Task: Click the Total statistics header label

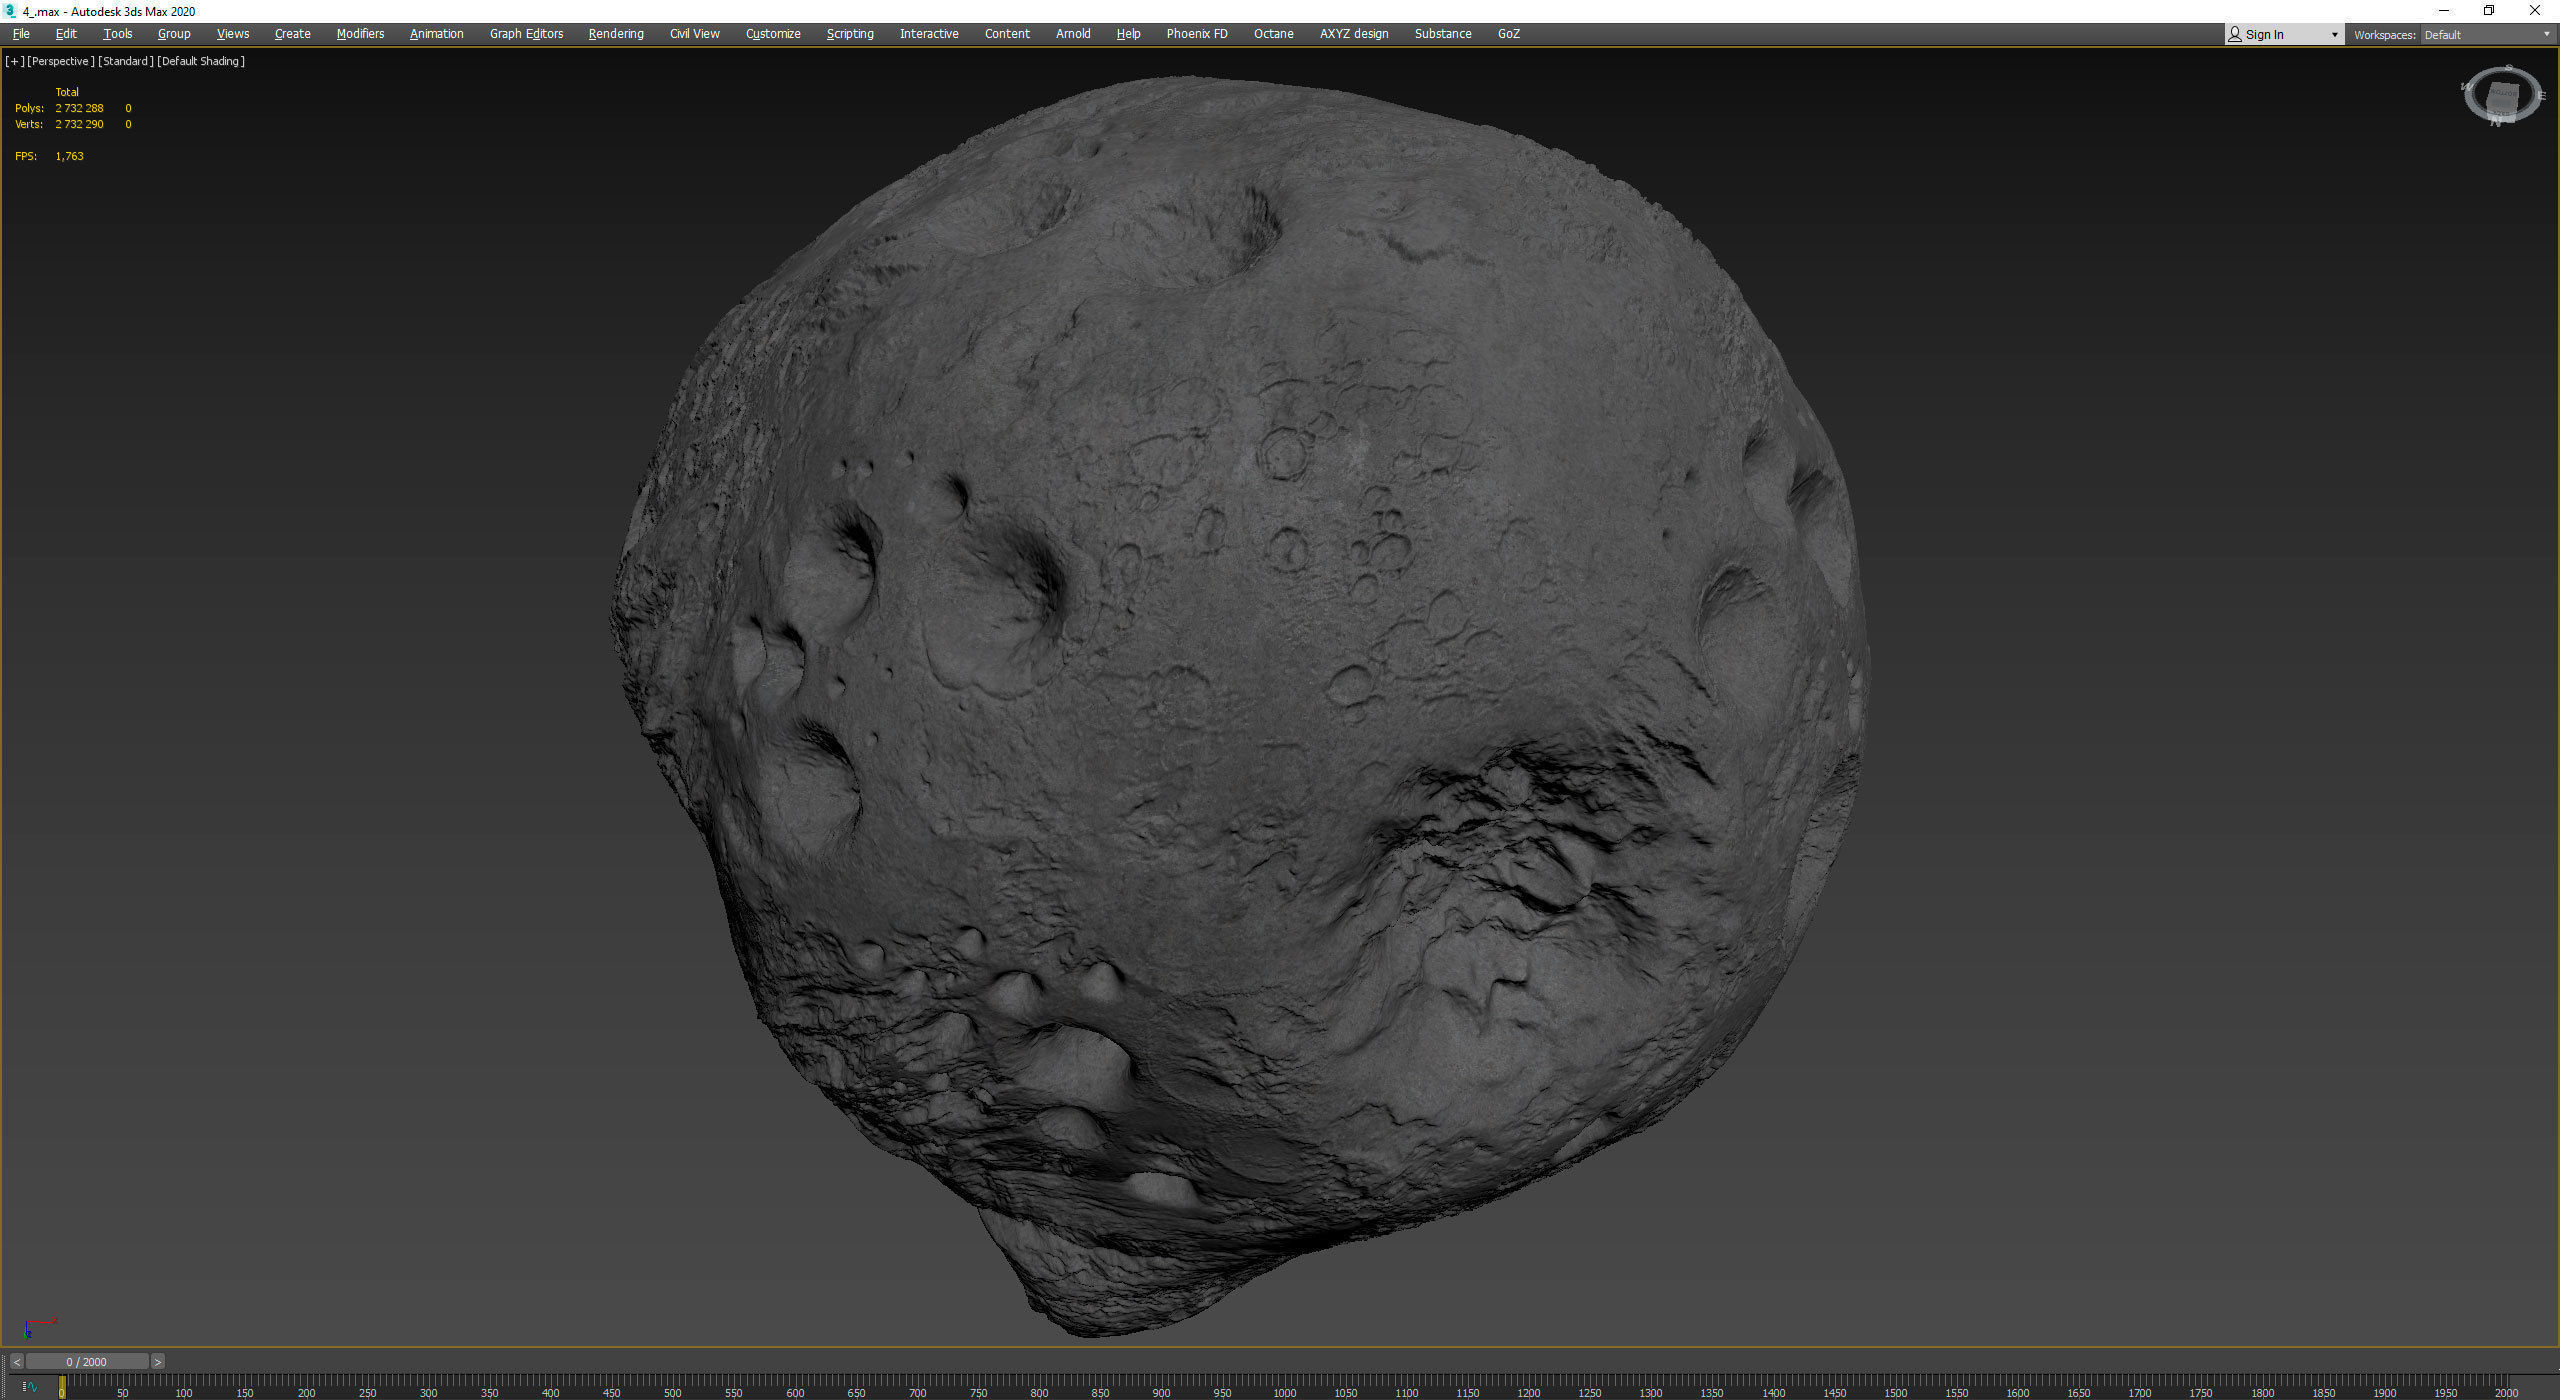Action: pos(67,92)
